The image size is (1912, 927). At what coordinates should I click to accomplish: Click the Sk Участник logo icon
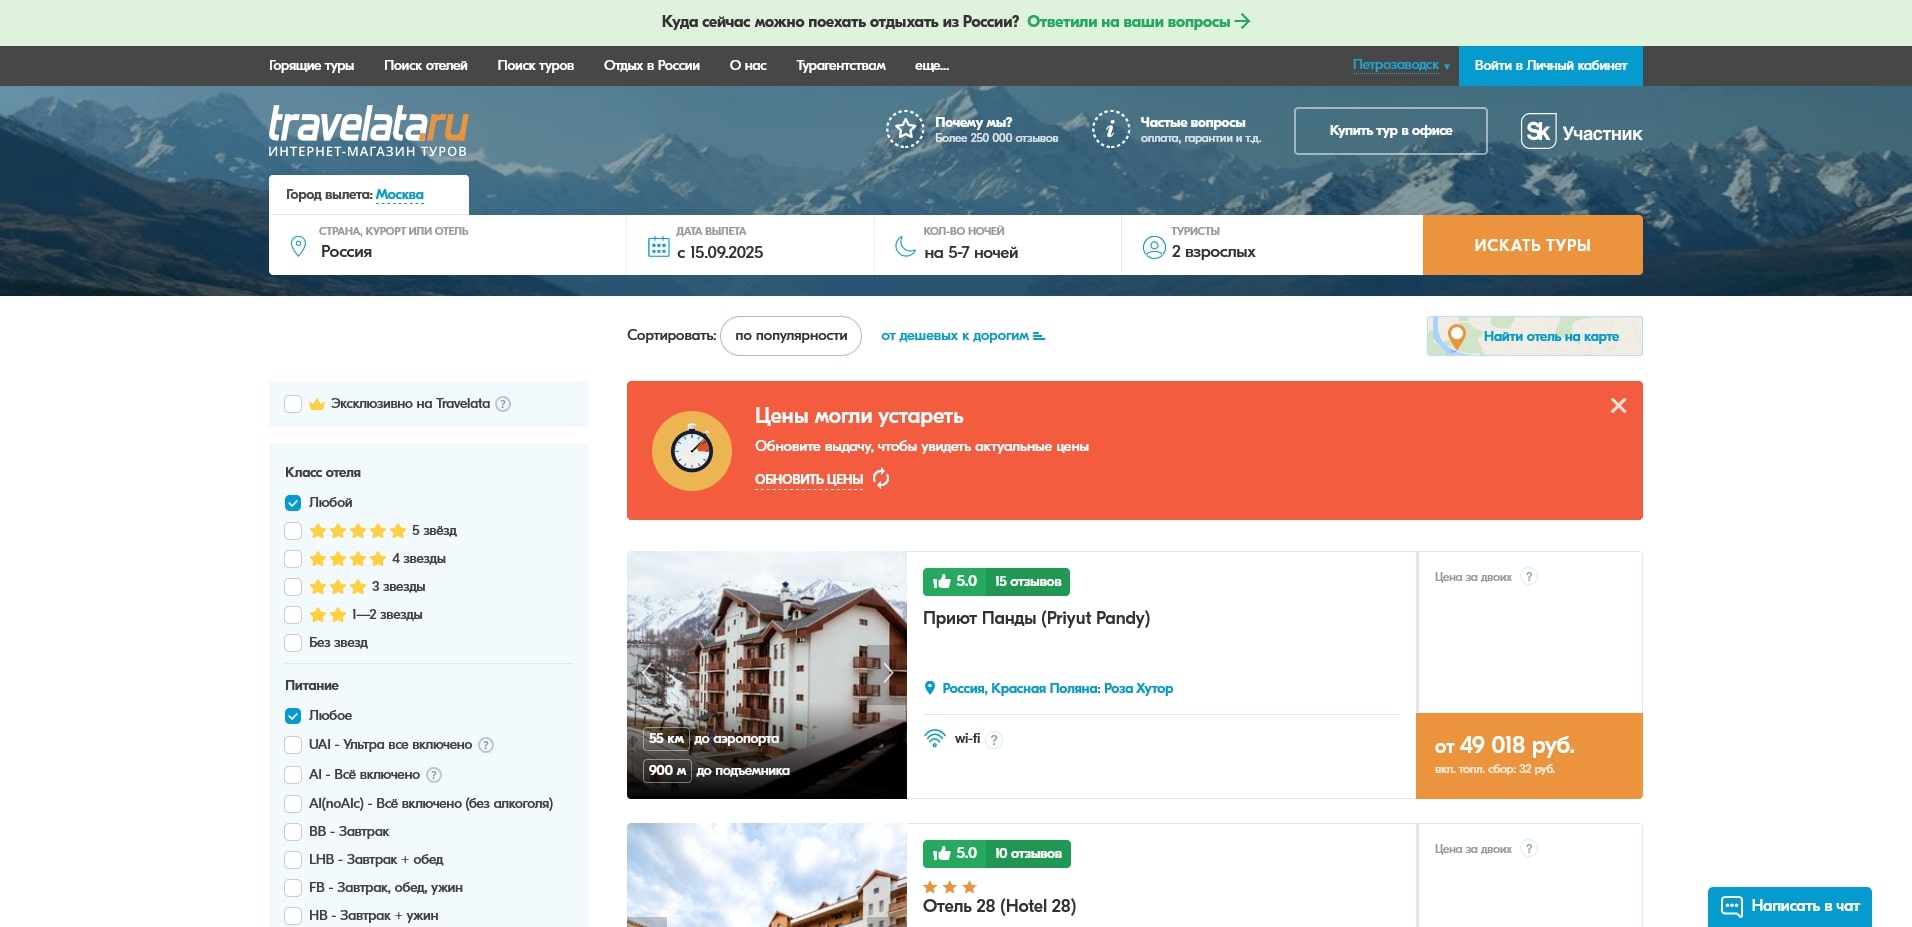click(x=1538, y=131)
